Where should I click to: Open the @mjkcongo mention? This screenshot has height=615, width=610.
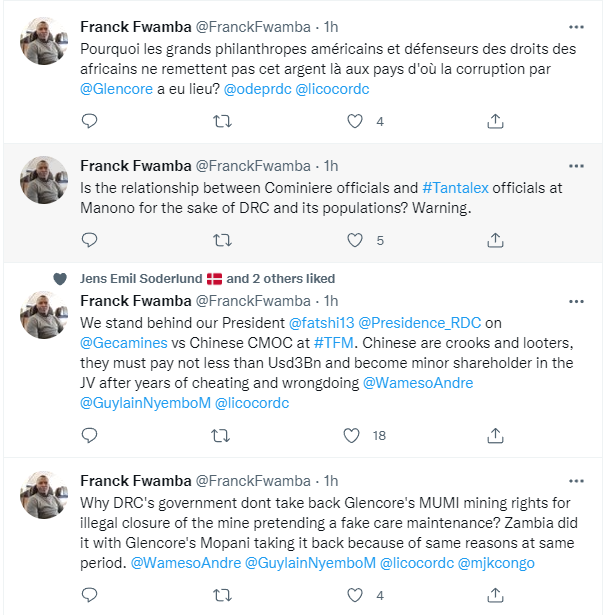[x=496, y=563]
